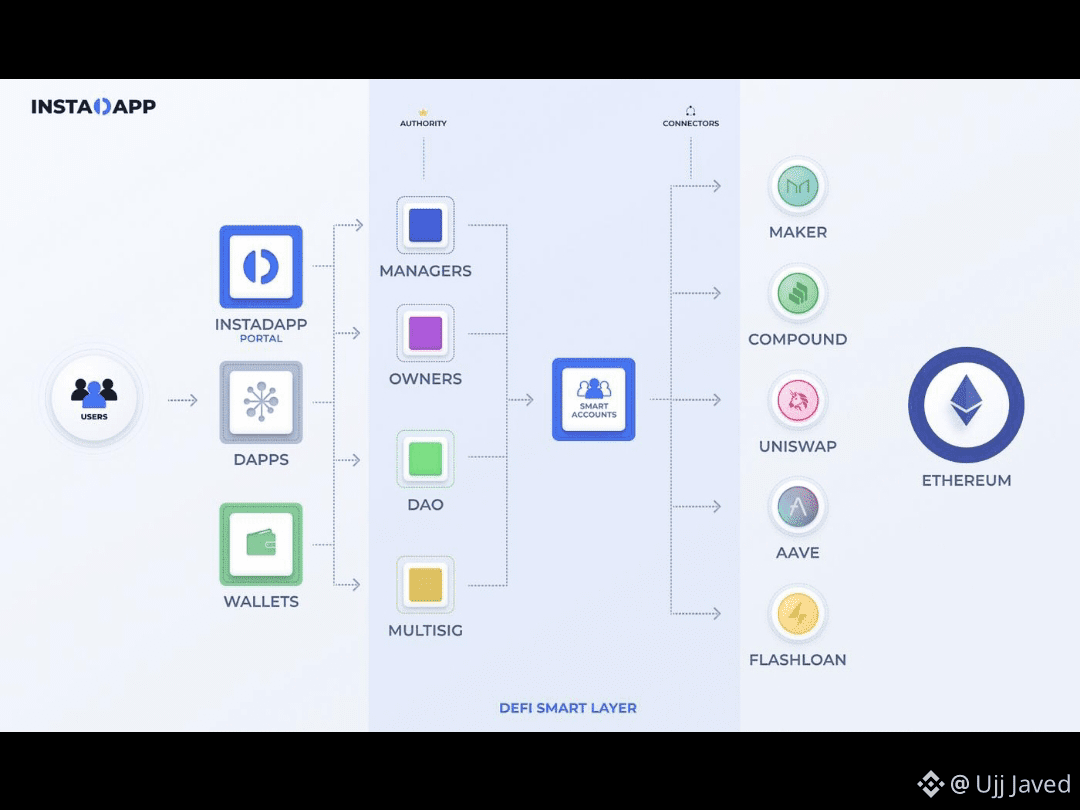The height and width of the screenshot is (810, 1080).
Task: Click the MULTISIG label
Action: pos(426,631)
